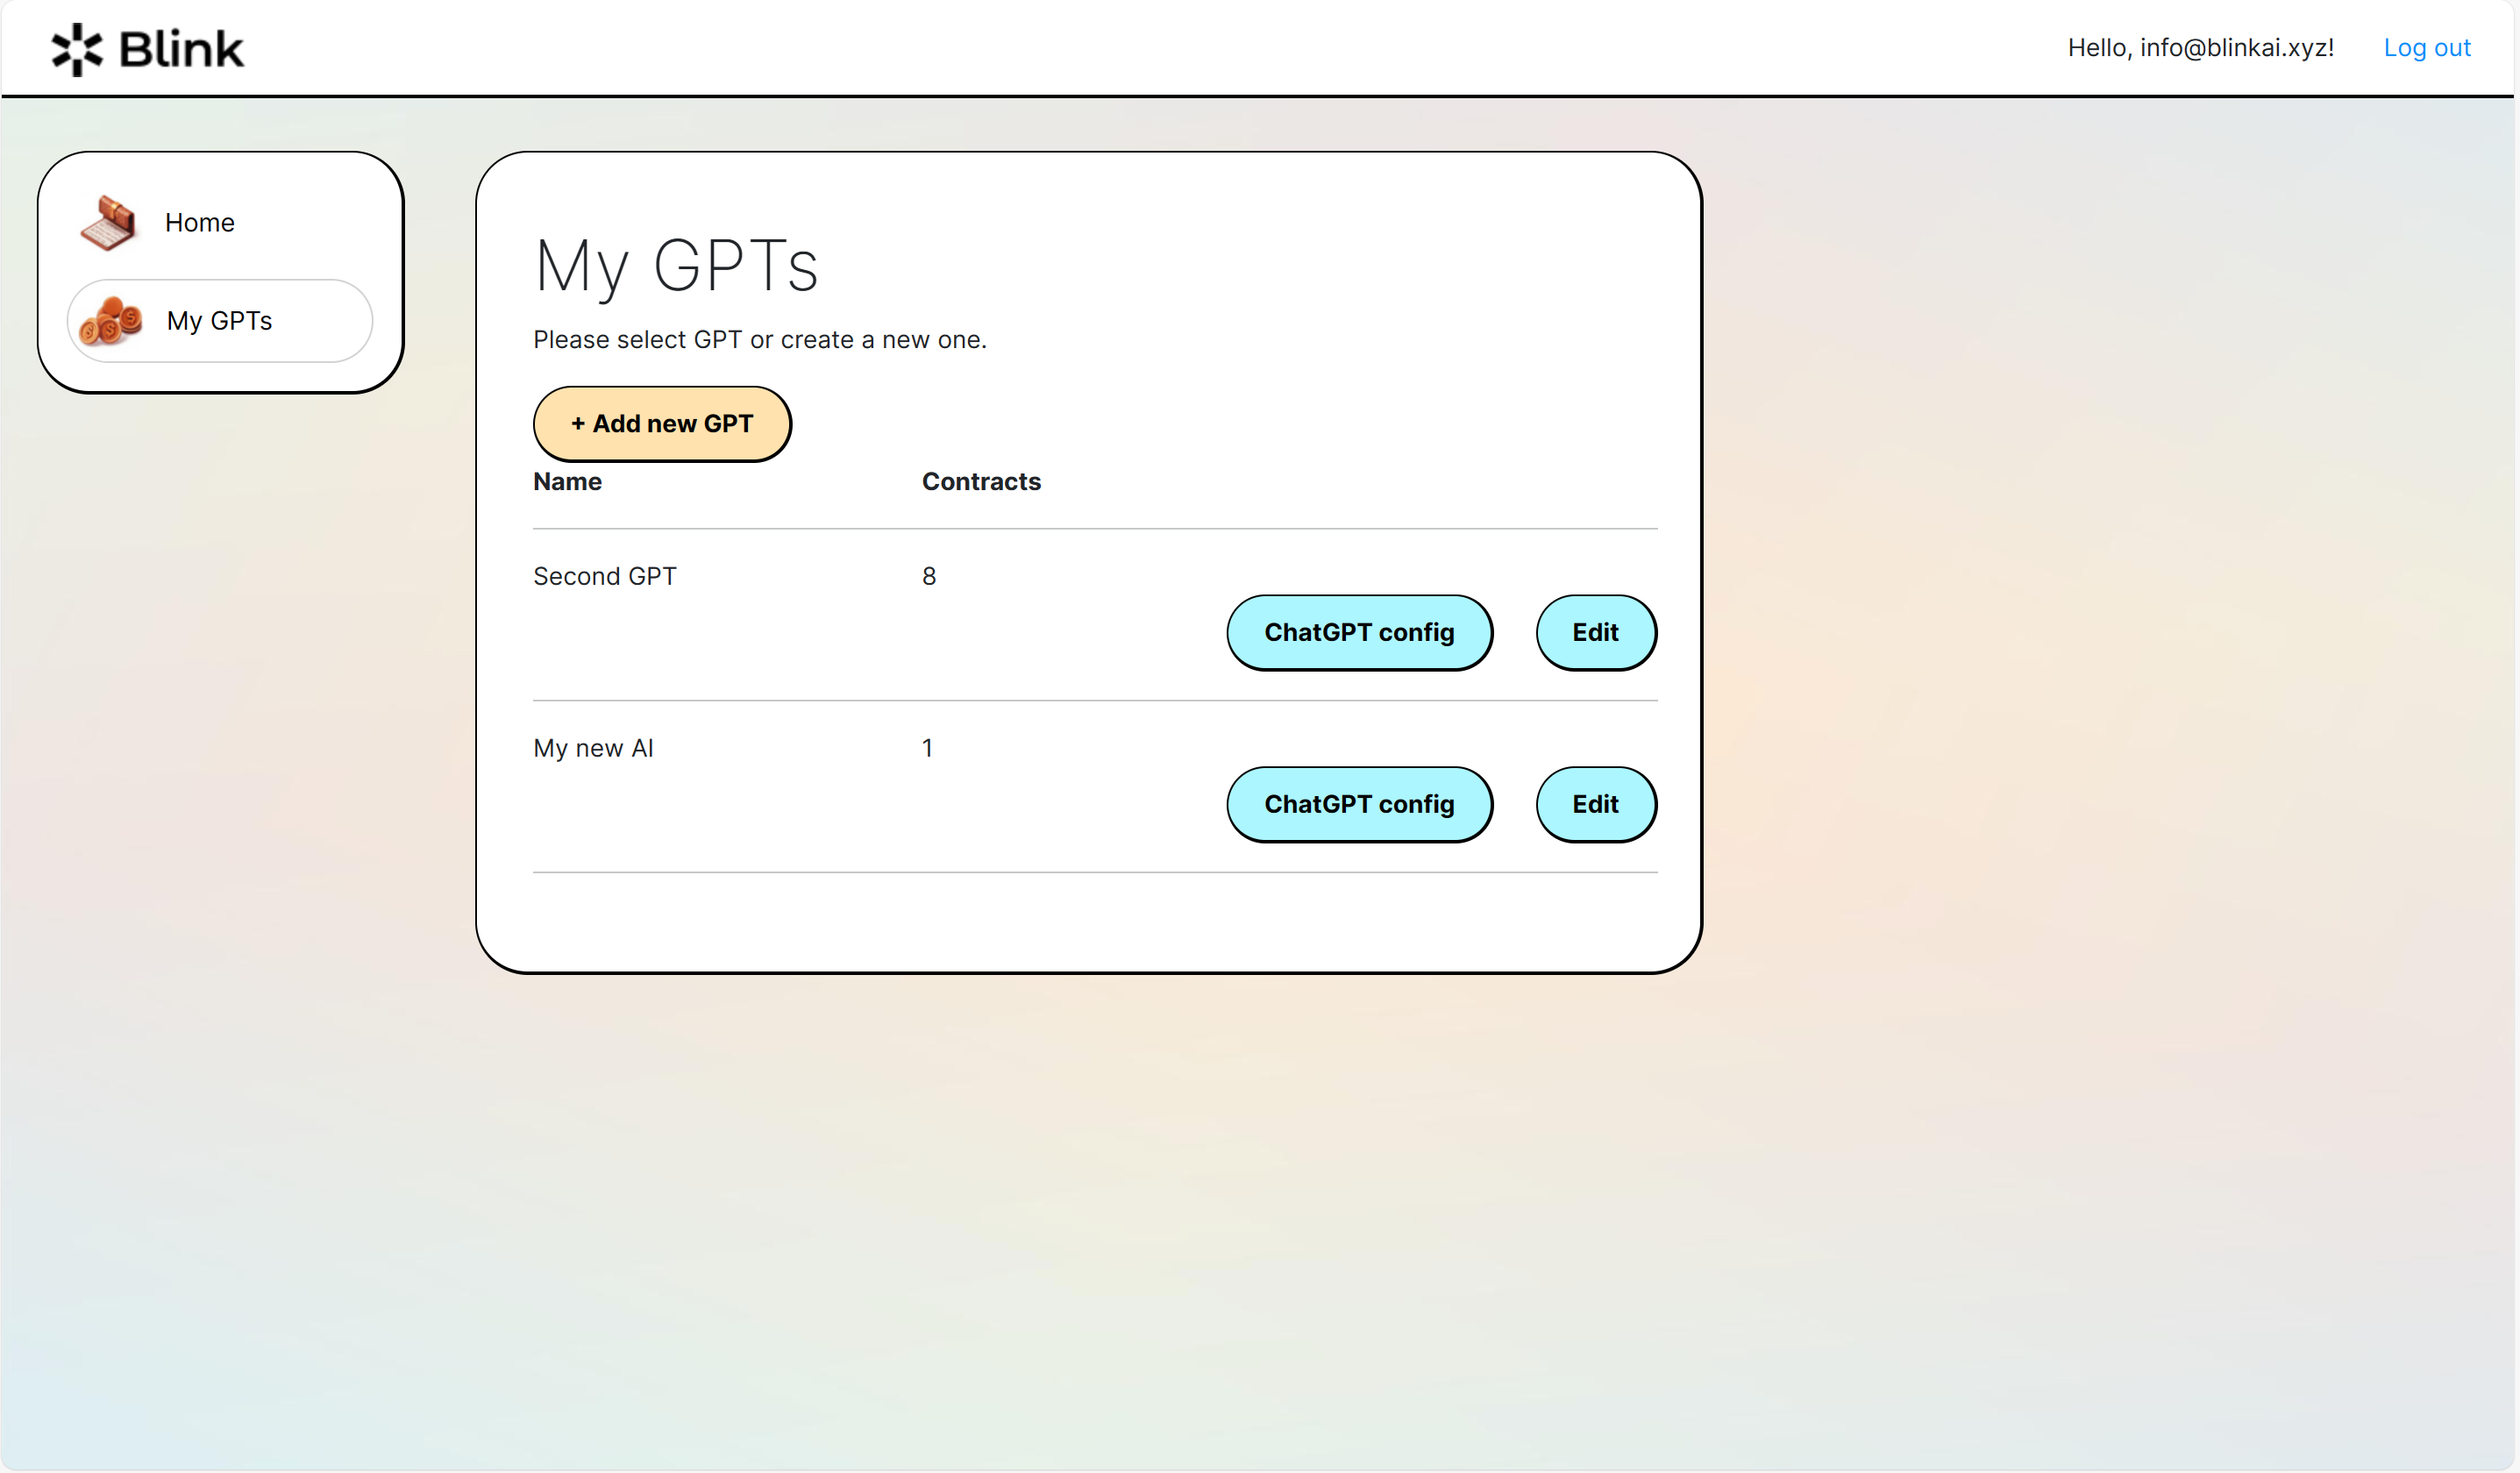Image resolution: width=2520 pixels, height=1473 pixels.
Task: Click the Contracts column header
Action: tap(980, 482)
